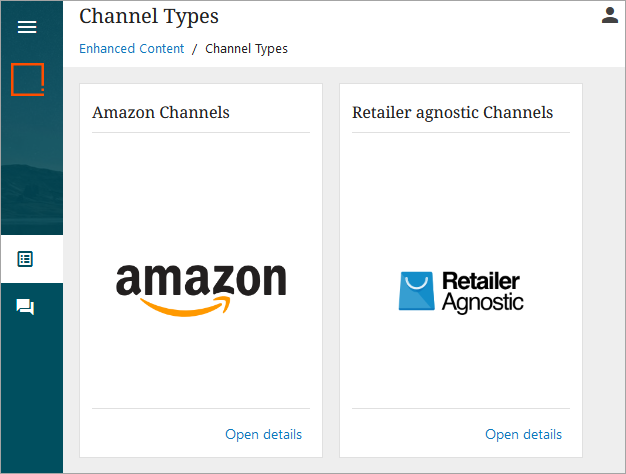The image size is (626, 474).
Task: Open the hamburger navigation menu
Action: coord(27,27)
